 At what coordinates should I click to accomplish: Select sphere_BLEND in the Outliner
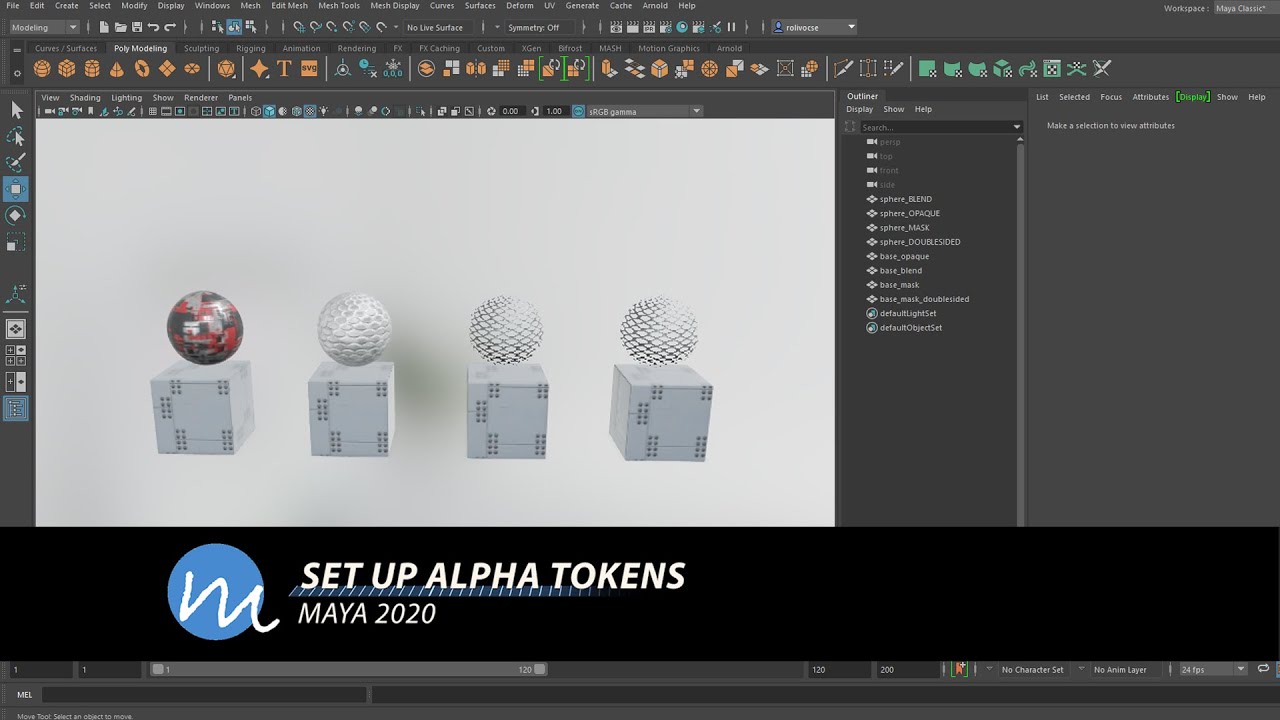click(x=905, y=199)
